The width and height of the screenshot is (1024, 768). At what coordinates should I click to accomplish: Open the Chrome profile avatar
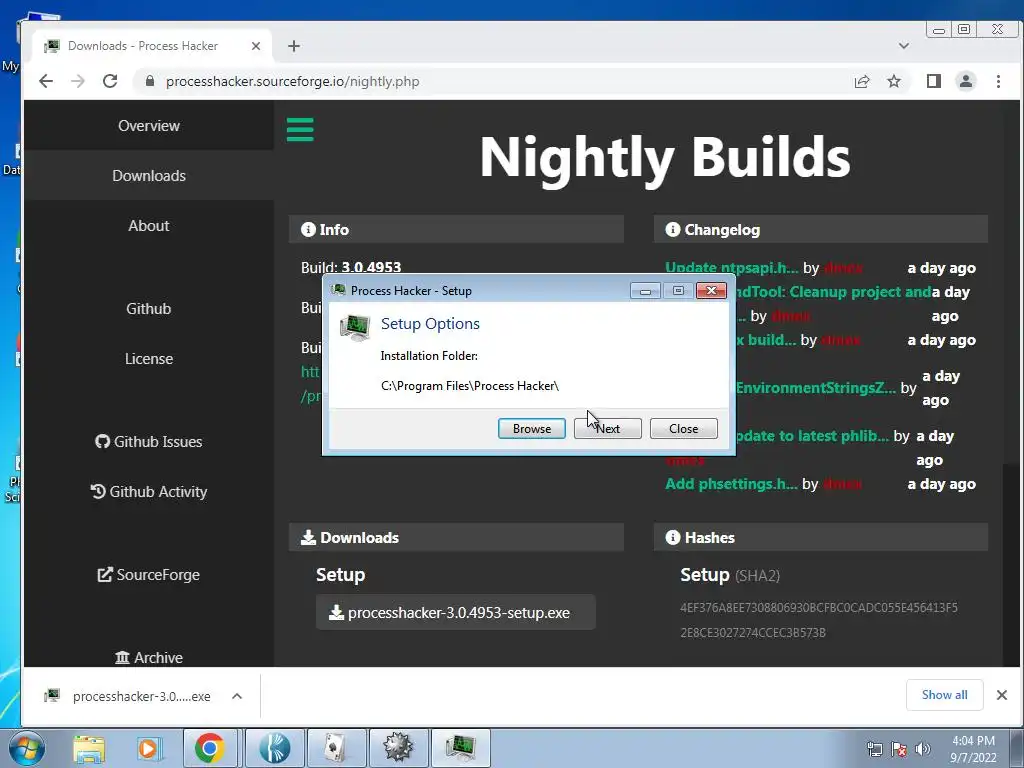(x=965, y=81)
